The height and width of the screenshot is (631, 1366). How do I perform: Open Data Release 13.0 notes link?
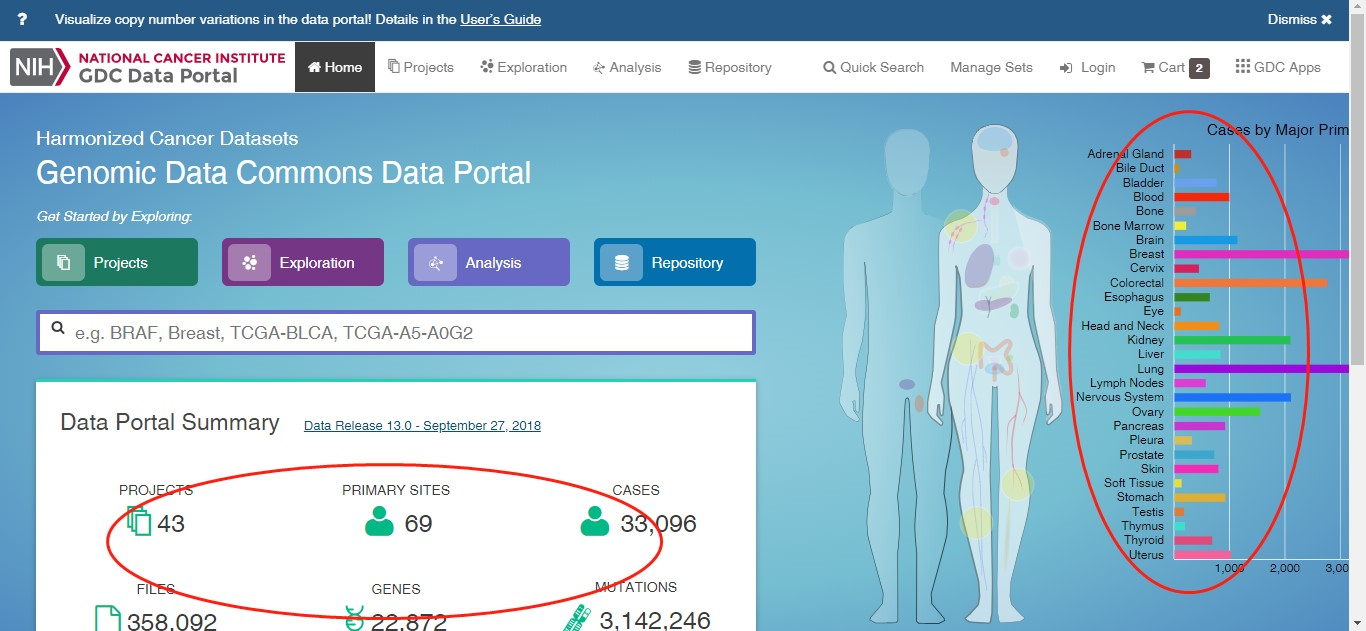pos(422,425)
